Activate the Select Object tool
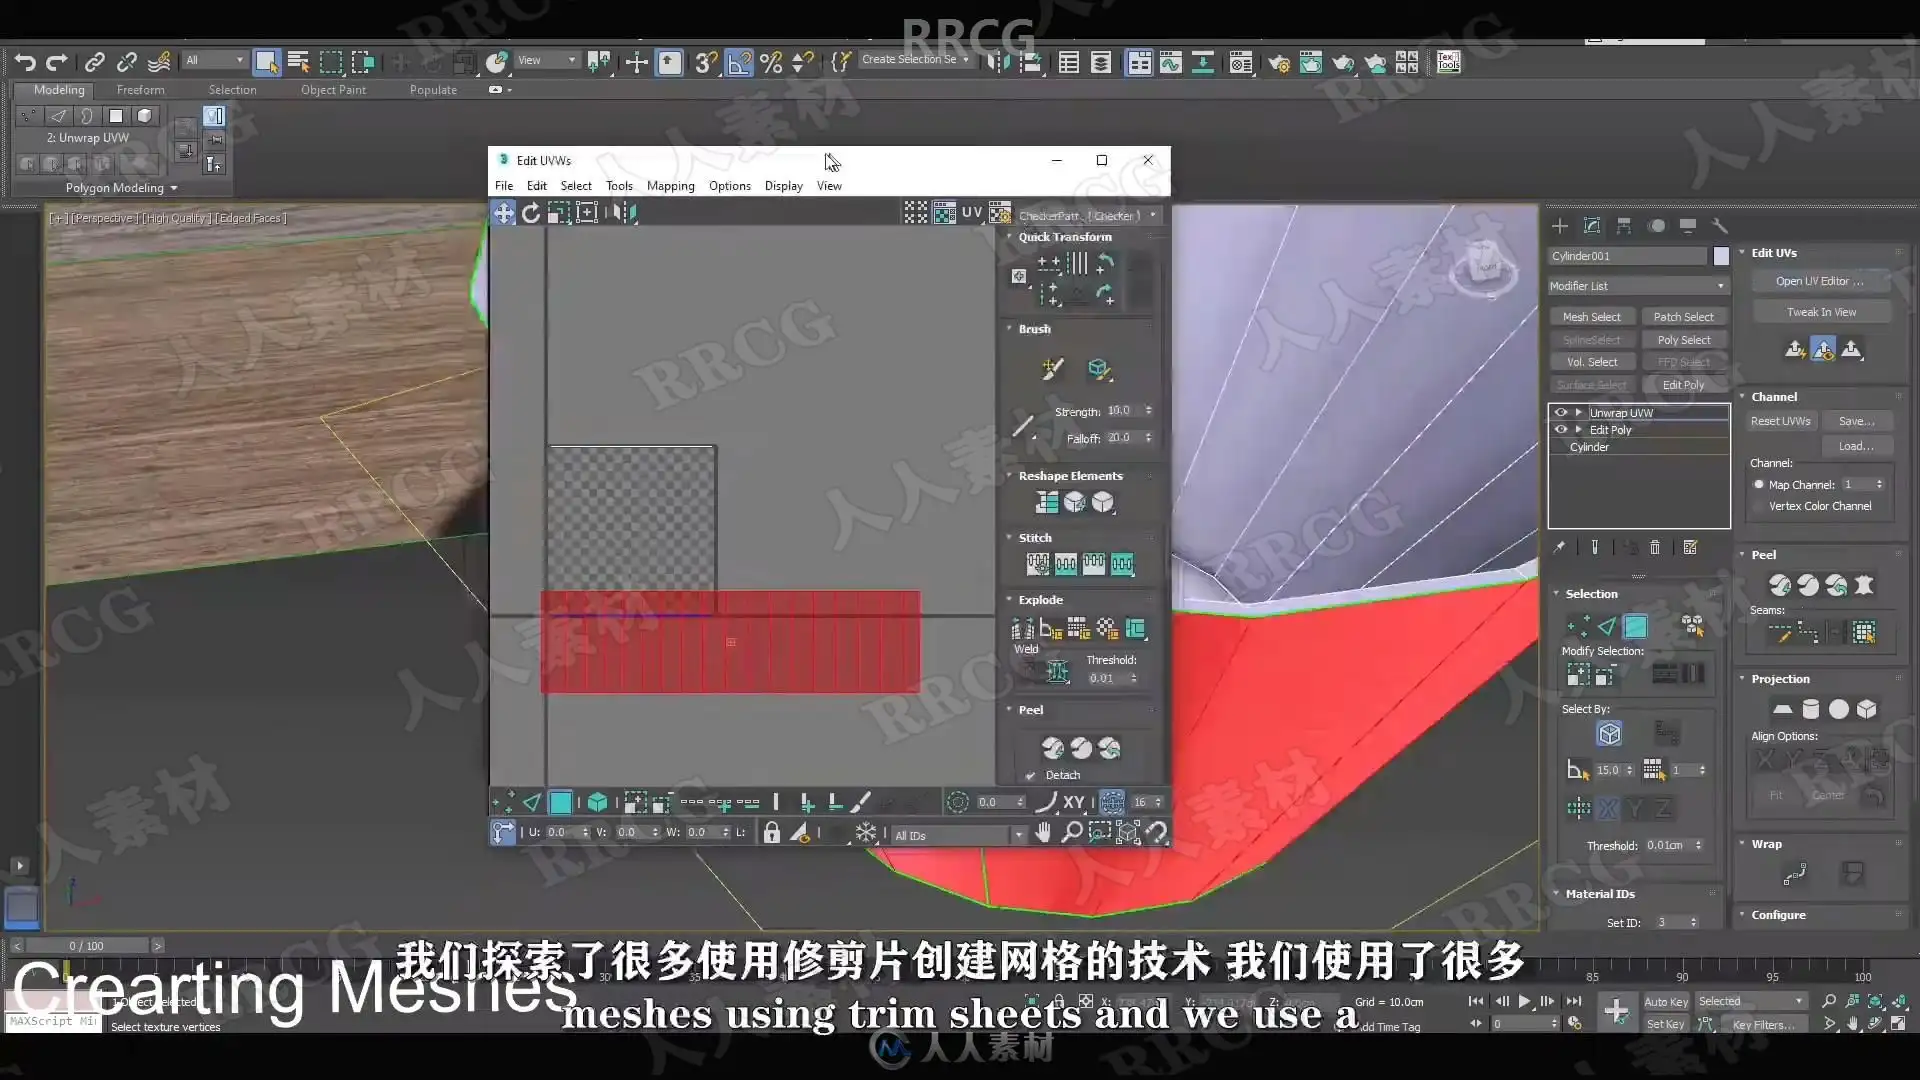This screenshot has width=1920, height=1080. point(266,62)
